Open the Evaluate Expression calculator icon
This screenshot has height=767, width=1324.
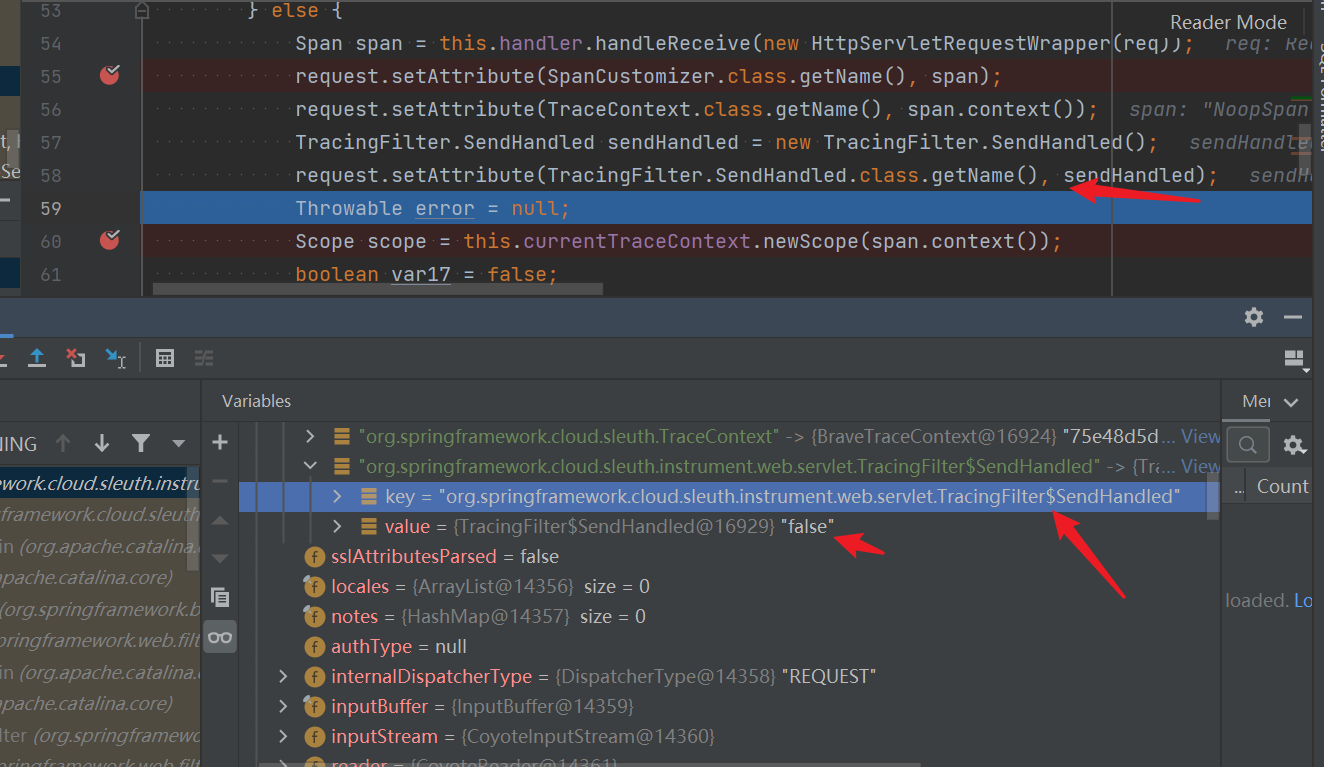pos(166,357)
